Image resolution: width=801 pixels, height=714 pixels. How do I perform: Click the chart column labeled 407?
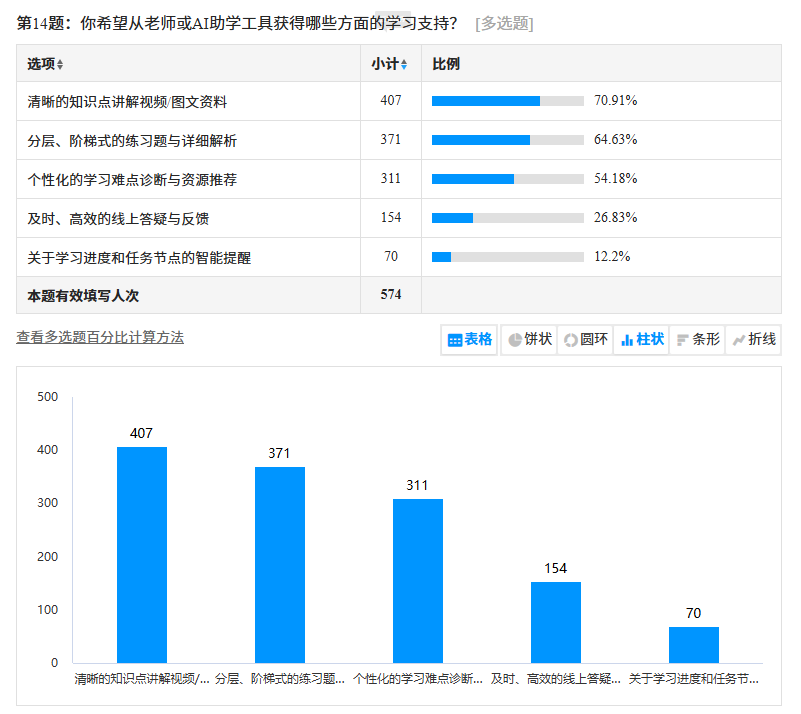[x=142, y=555]
